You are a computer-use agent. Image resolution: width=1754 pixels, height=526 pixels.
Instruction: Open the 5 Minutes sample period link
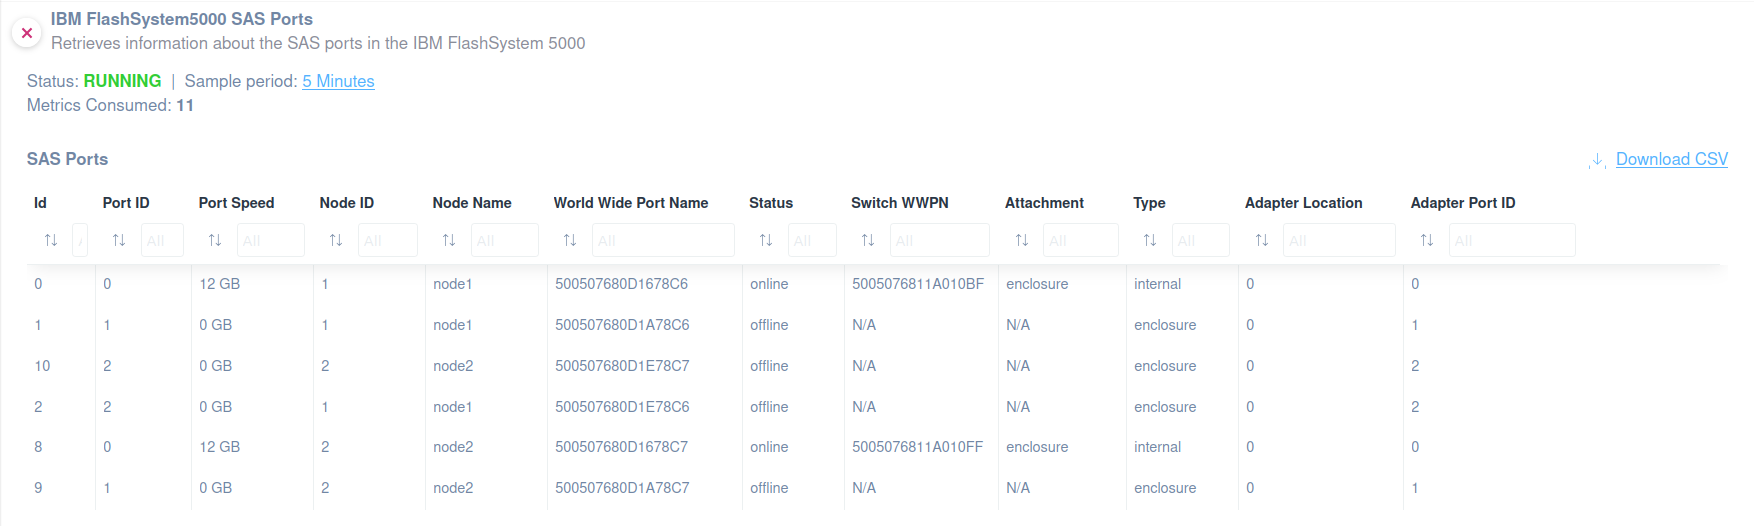coord(338,81)
